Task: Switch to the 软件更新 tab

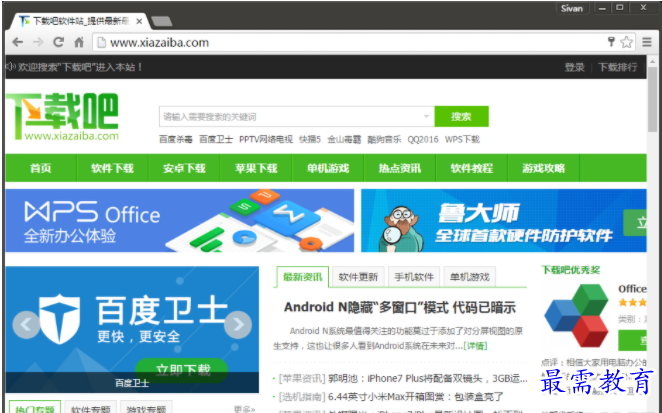Action: pyautogui.click(x=358, y=277)
